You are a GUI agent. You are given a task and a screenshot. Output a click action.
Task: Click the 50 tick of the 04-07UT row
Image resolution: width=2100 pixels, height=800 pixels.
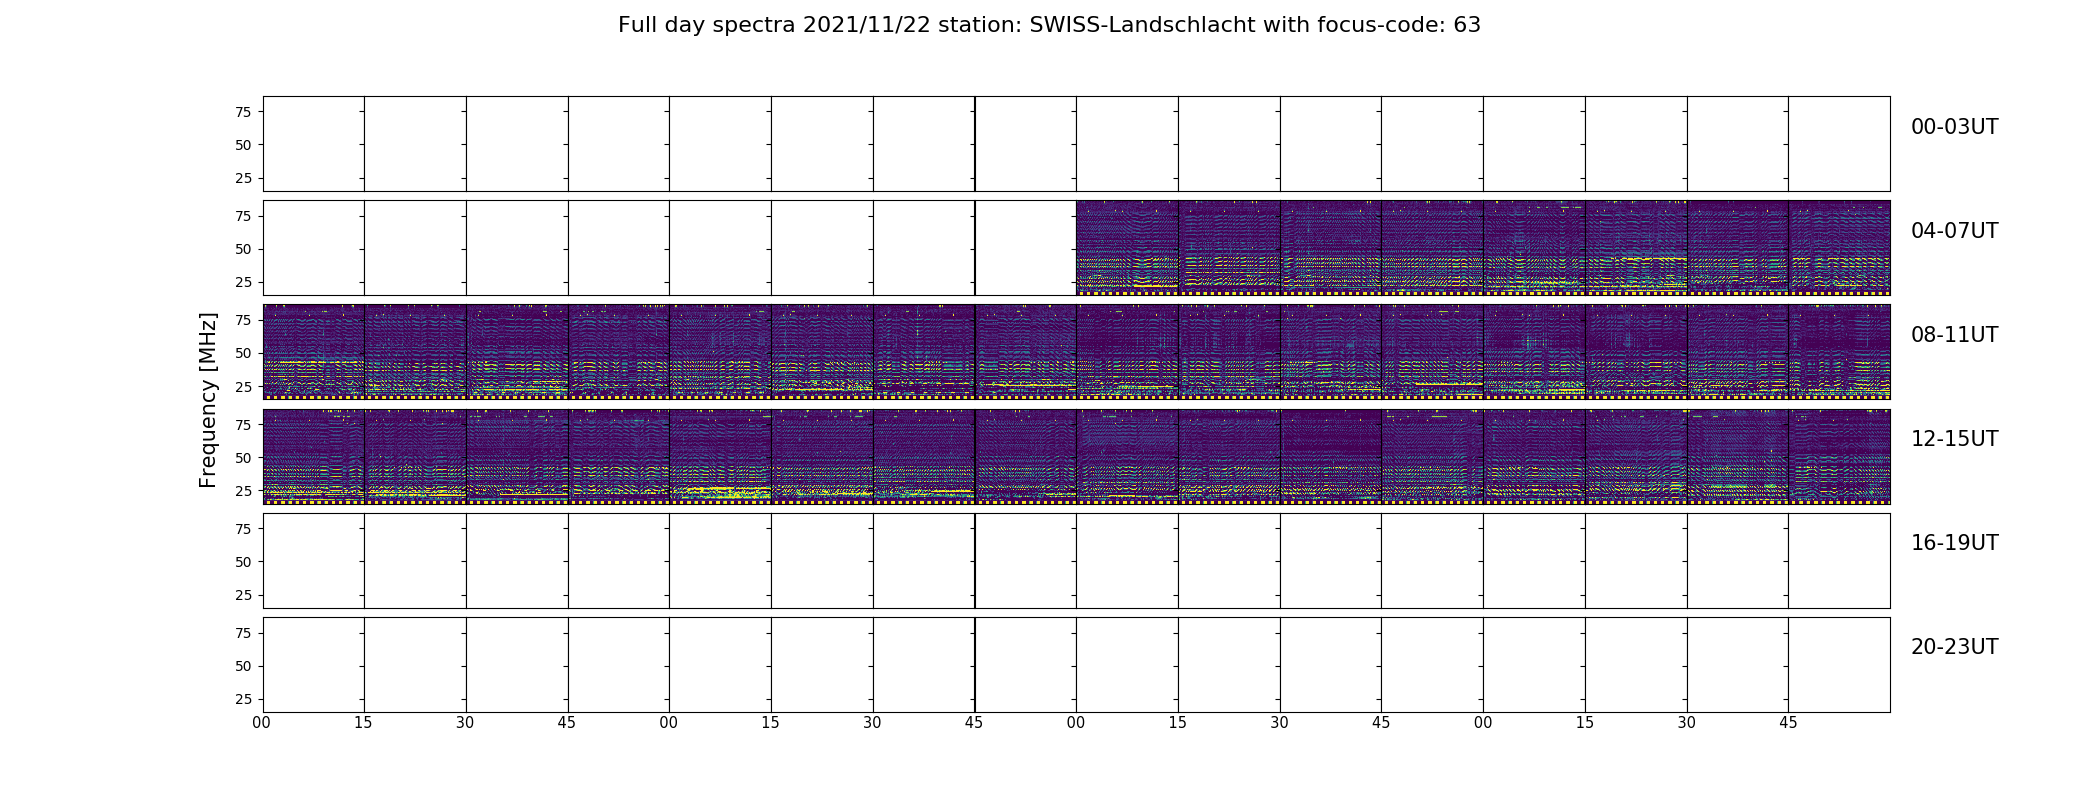click(x=243, y=249)
